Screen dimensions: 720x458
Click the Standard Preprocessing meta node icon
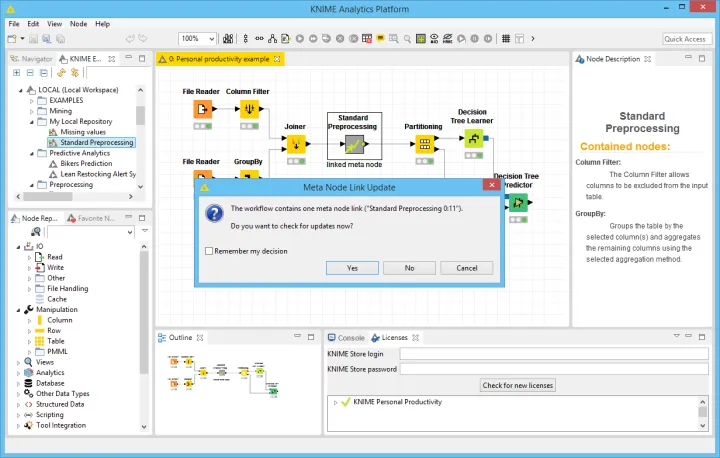click(354, 144)
